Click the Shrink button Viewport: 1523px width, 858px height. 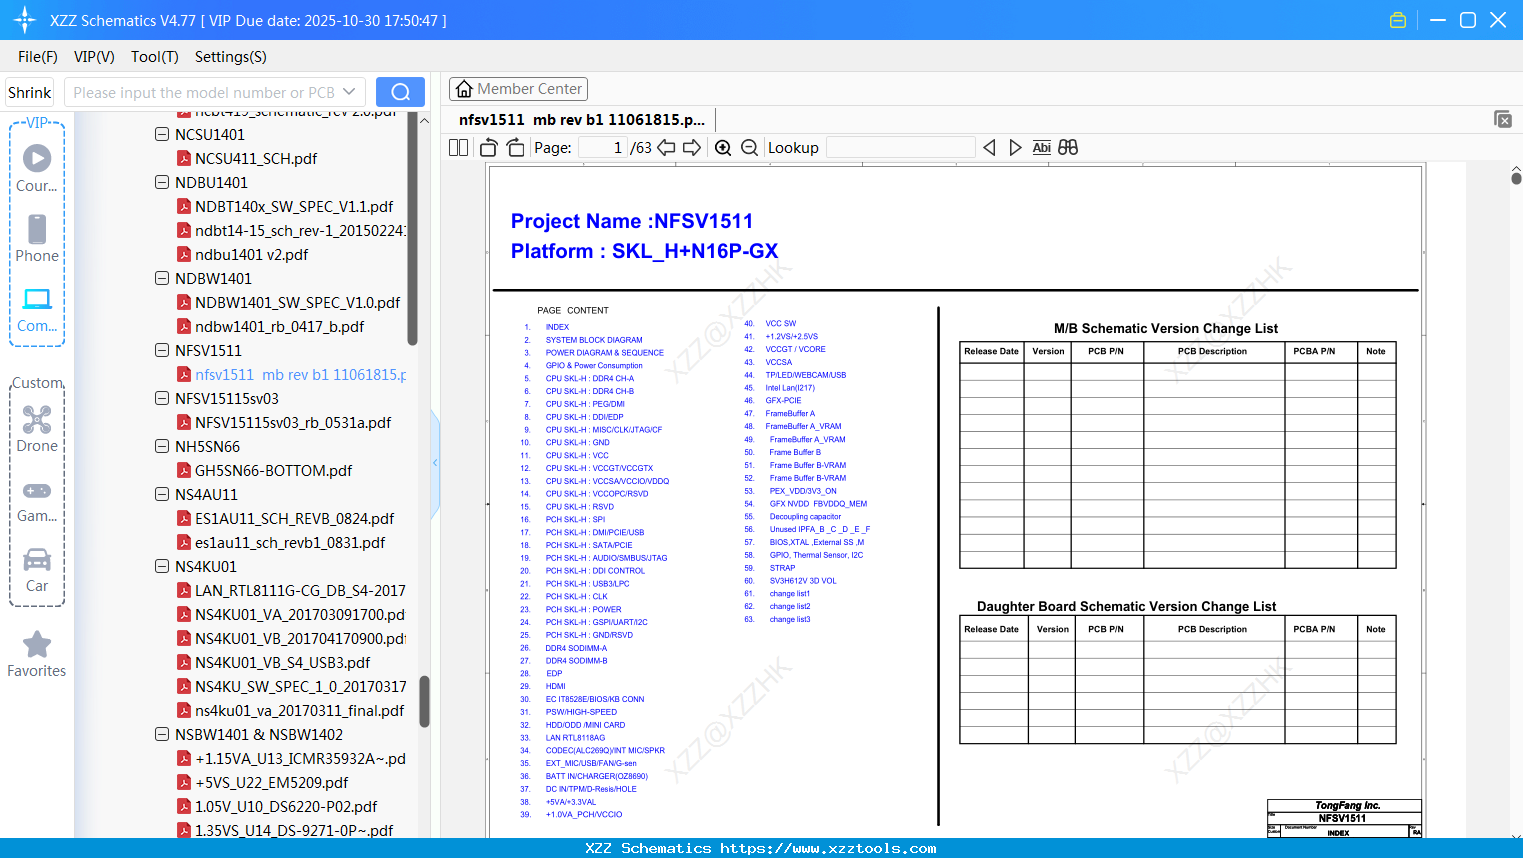pos(29,92)
